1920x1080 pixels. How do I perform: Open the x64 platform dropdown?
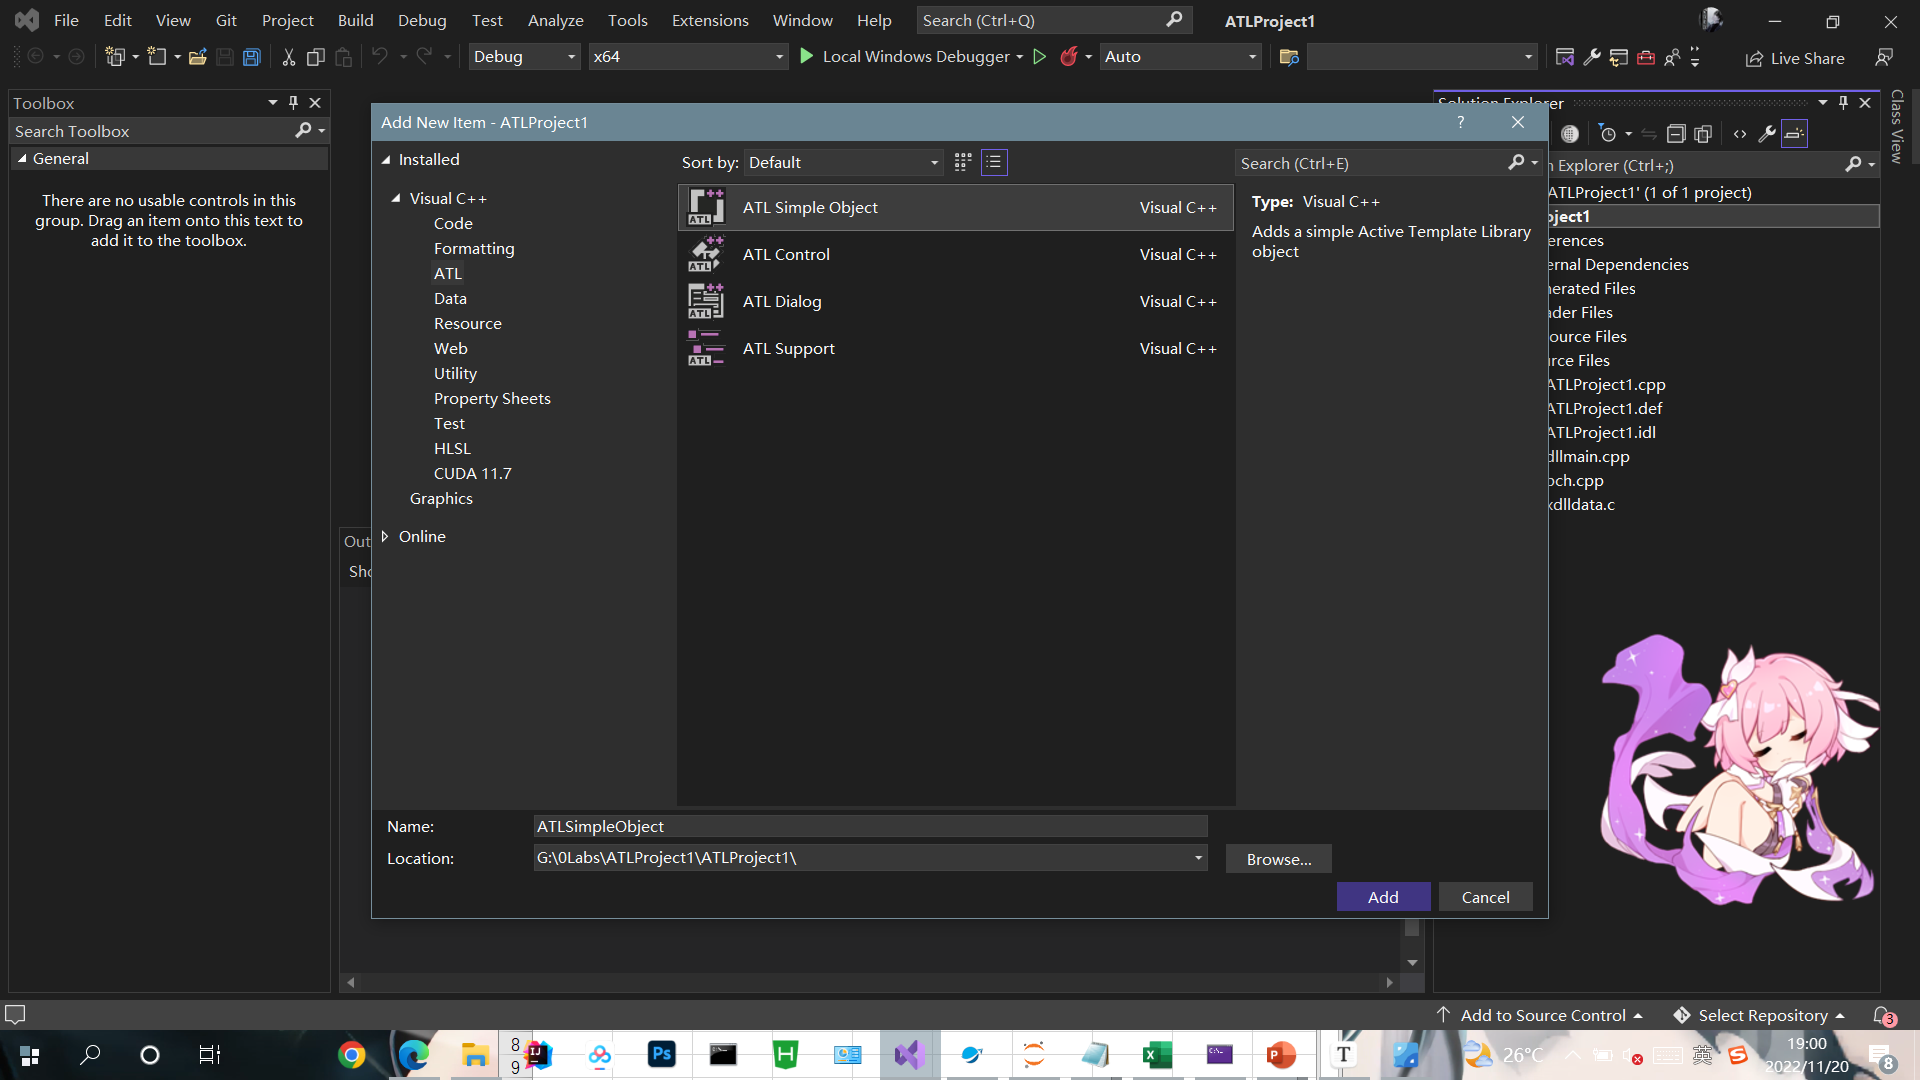coord(688,57)
